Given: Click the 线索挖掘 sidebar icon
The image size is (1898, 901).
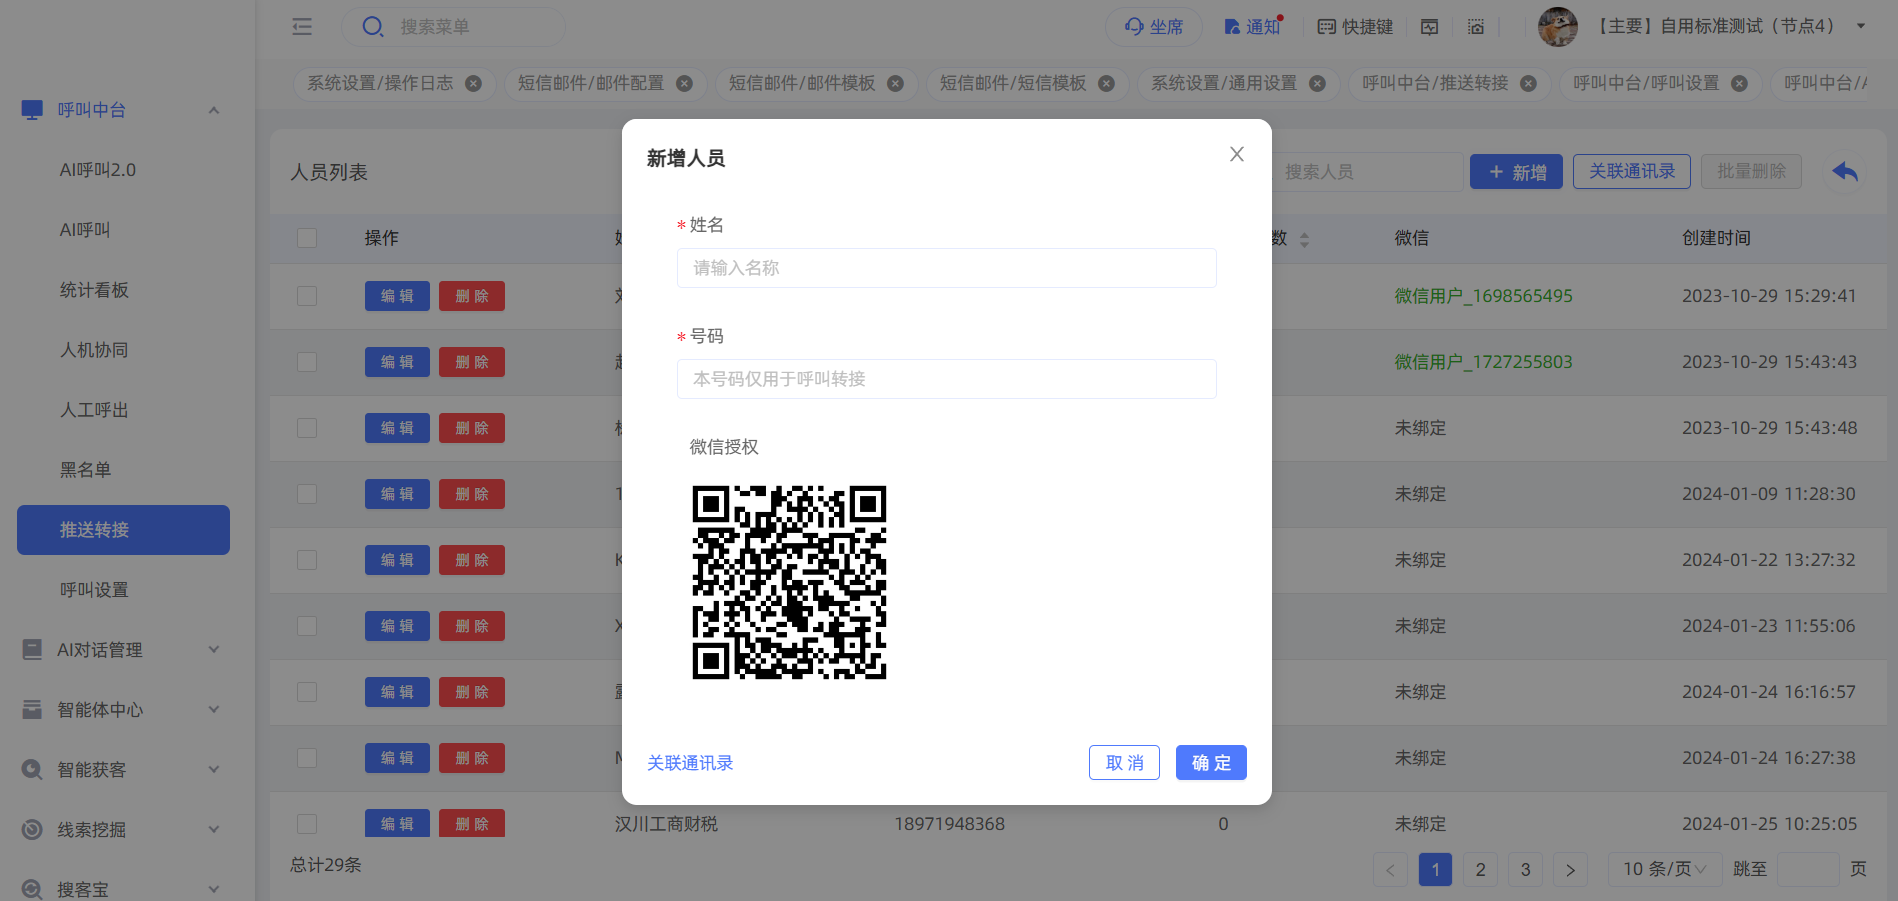Looking at the screenshot, I should (32, 830).
